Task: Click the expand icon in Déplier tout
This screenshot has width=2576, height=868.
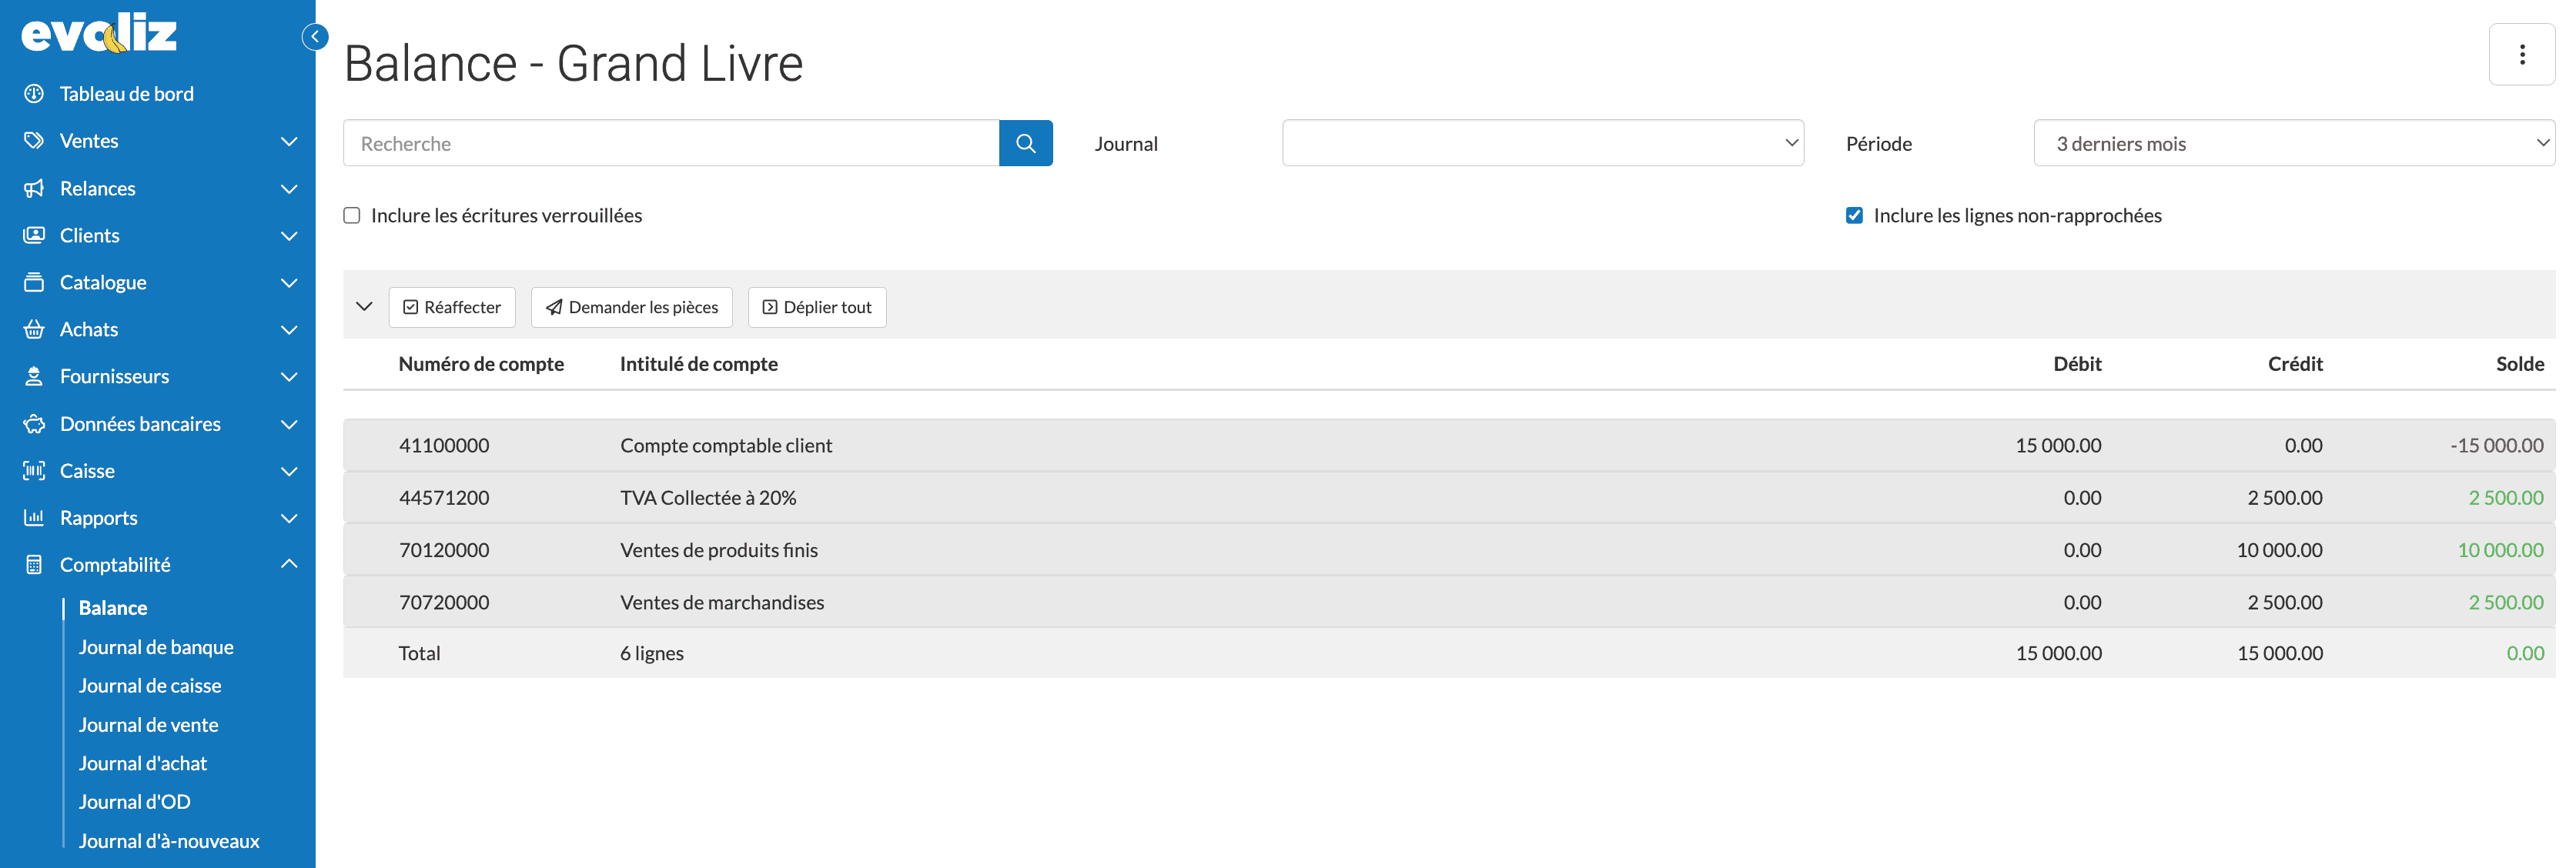Action: point(770,307)
